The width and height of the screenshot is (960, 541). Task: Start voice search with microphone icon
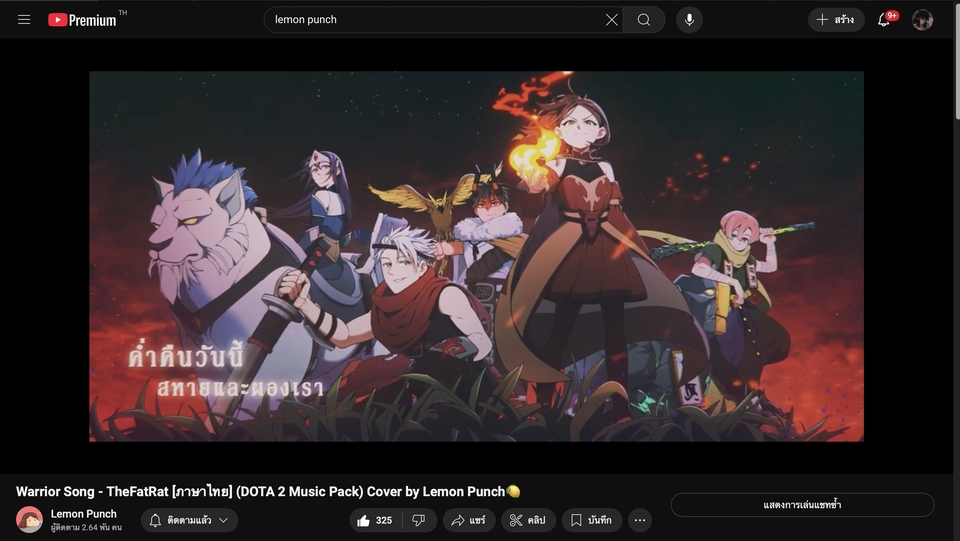[689, 20]
